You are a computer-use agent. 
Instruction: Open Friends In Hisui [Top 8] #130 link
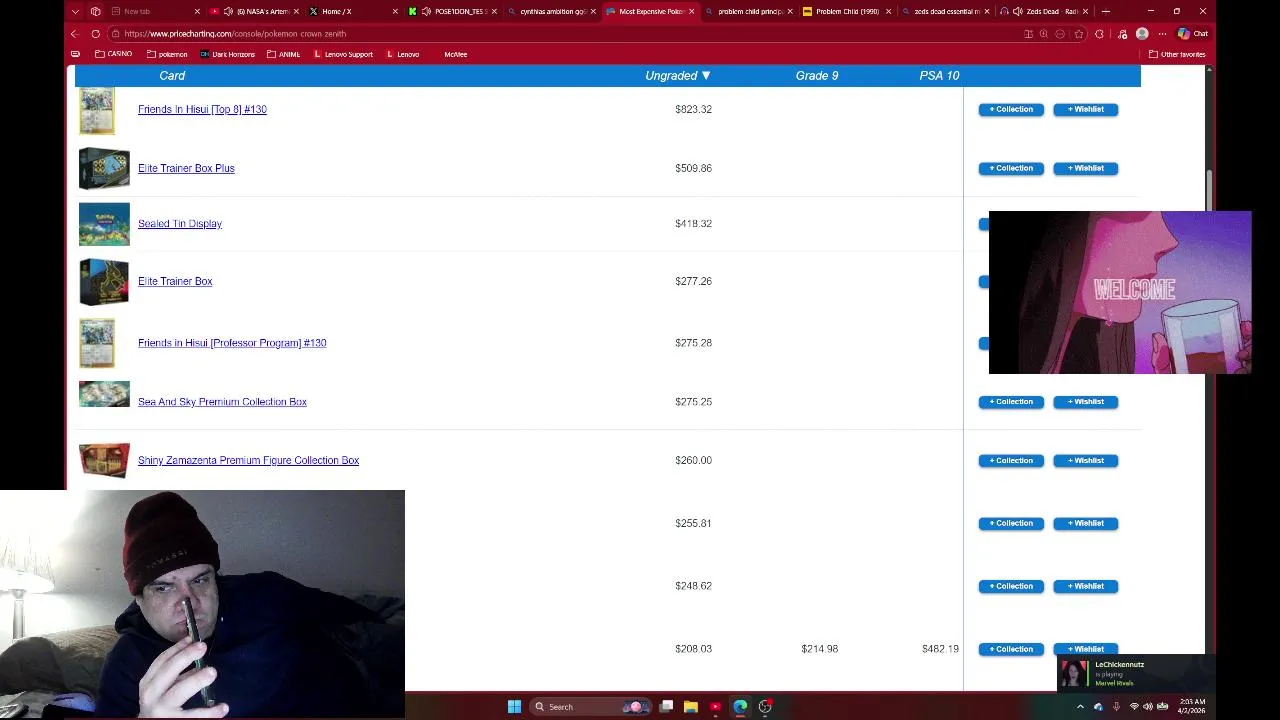pos(202,109)
